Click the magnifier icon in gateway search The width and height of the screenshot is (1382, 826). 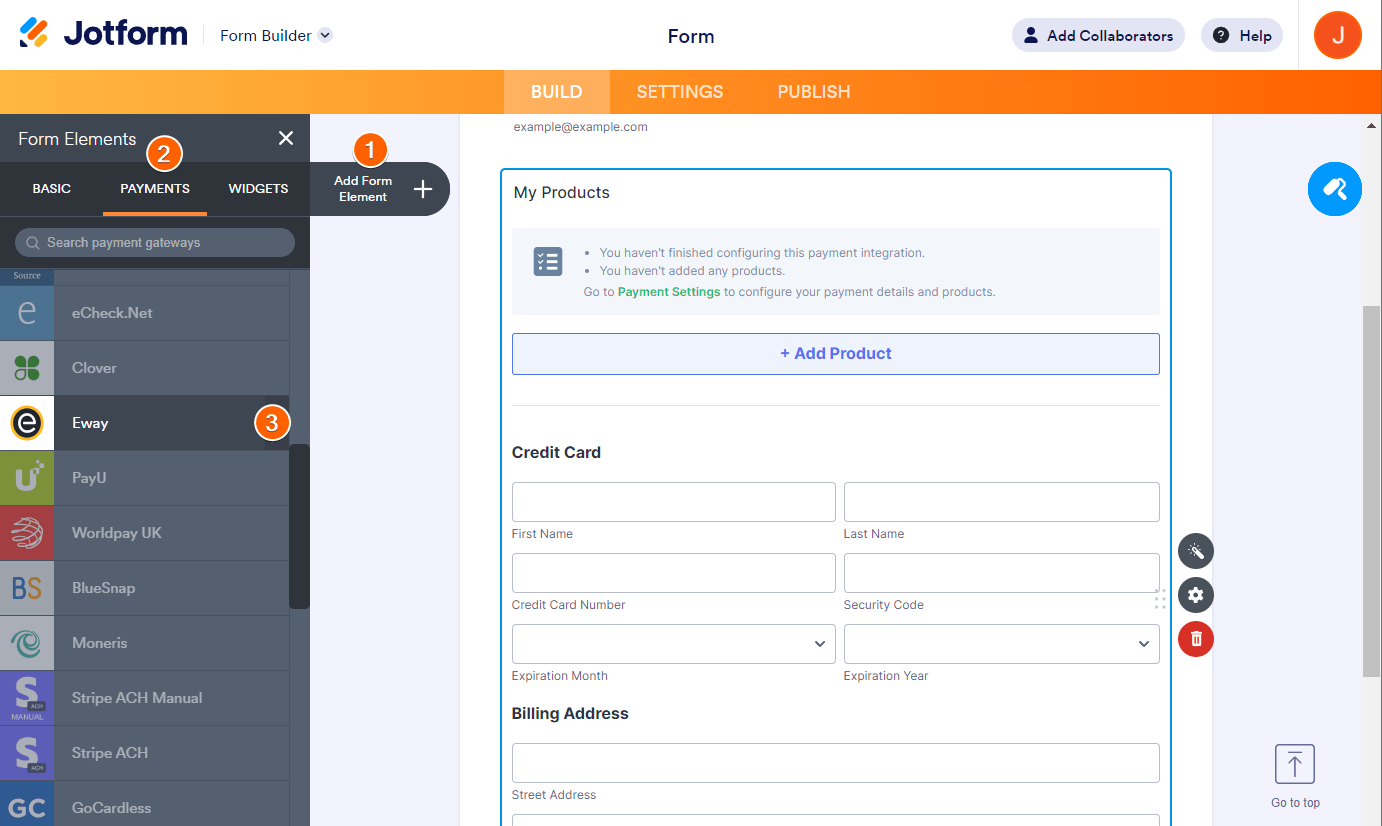click(34, 242)
